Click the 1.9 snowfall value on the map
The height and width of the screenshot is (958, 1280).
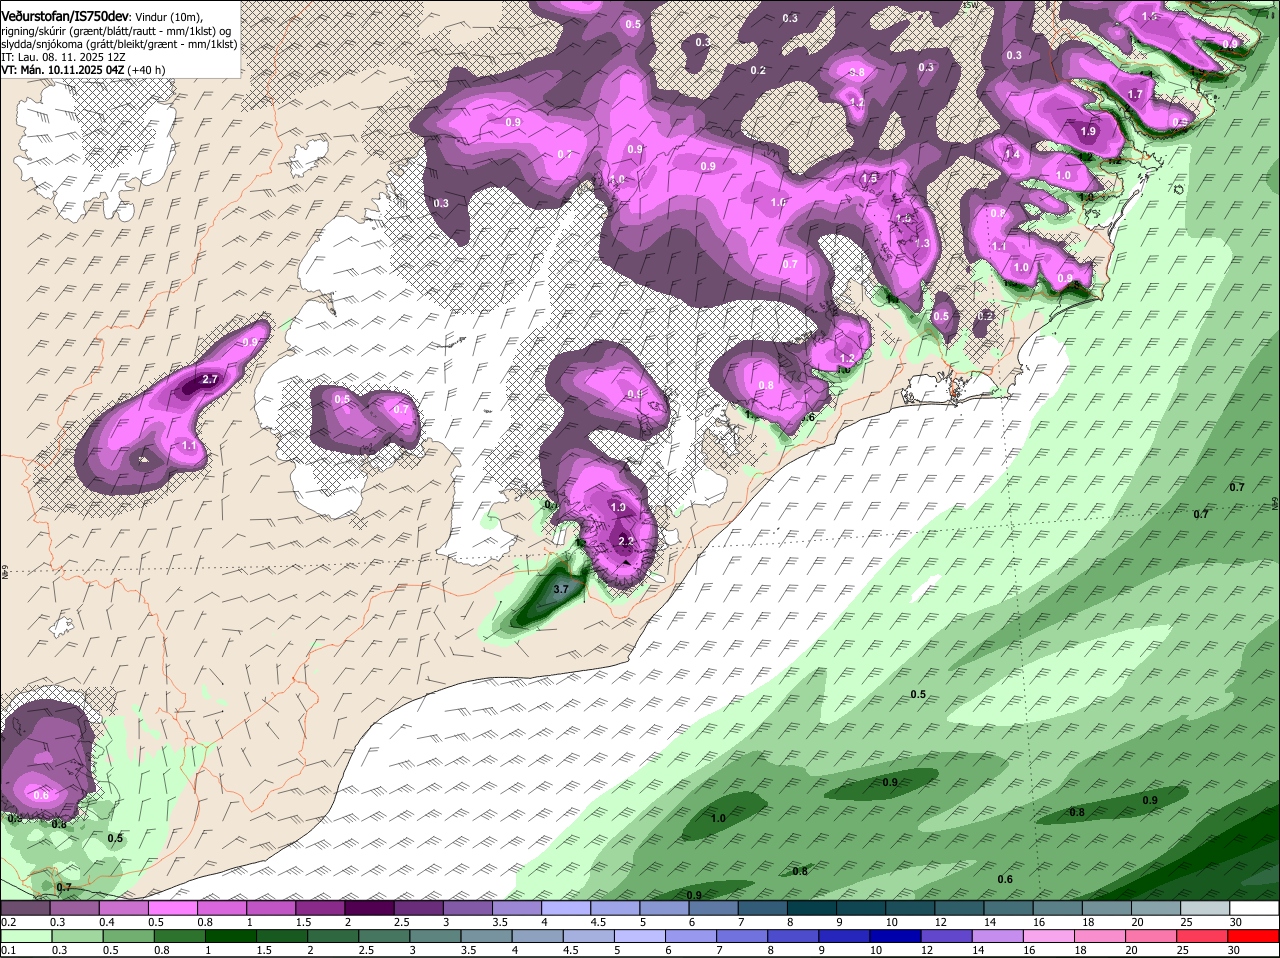(x=1088, y=132)
